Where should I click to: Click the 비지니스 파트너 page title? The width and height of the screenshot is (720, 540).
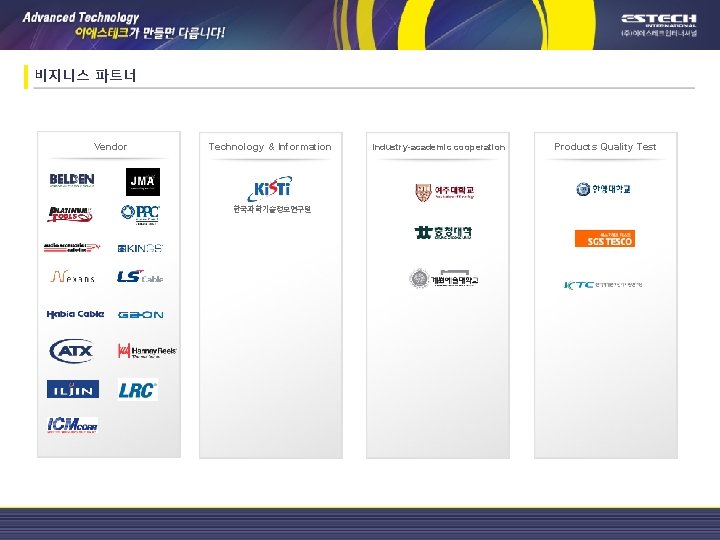click(85, 75)
